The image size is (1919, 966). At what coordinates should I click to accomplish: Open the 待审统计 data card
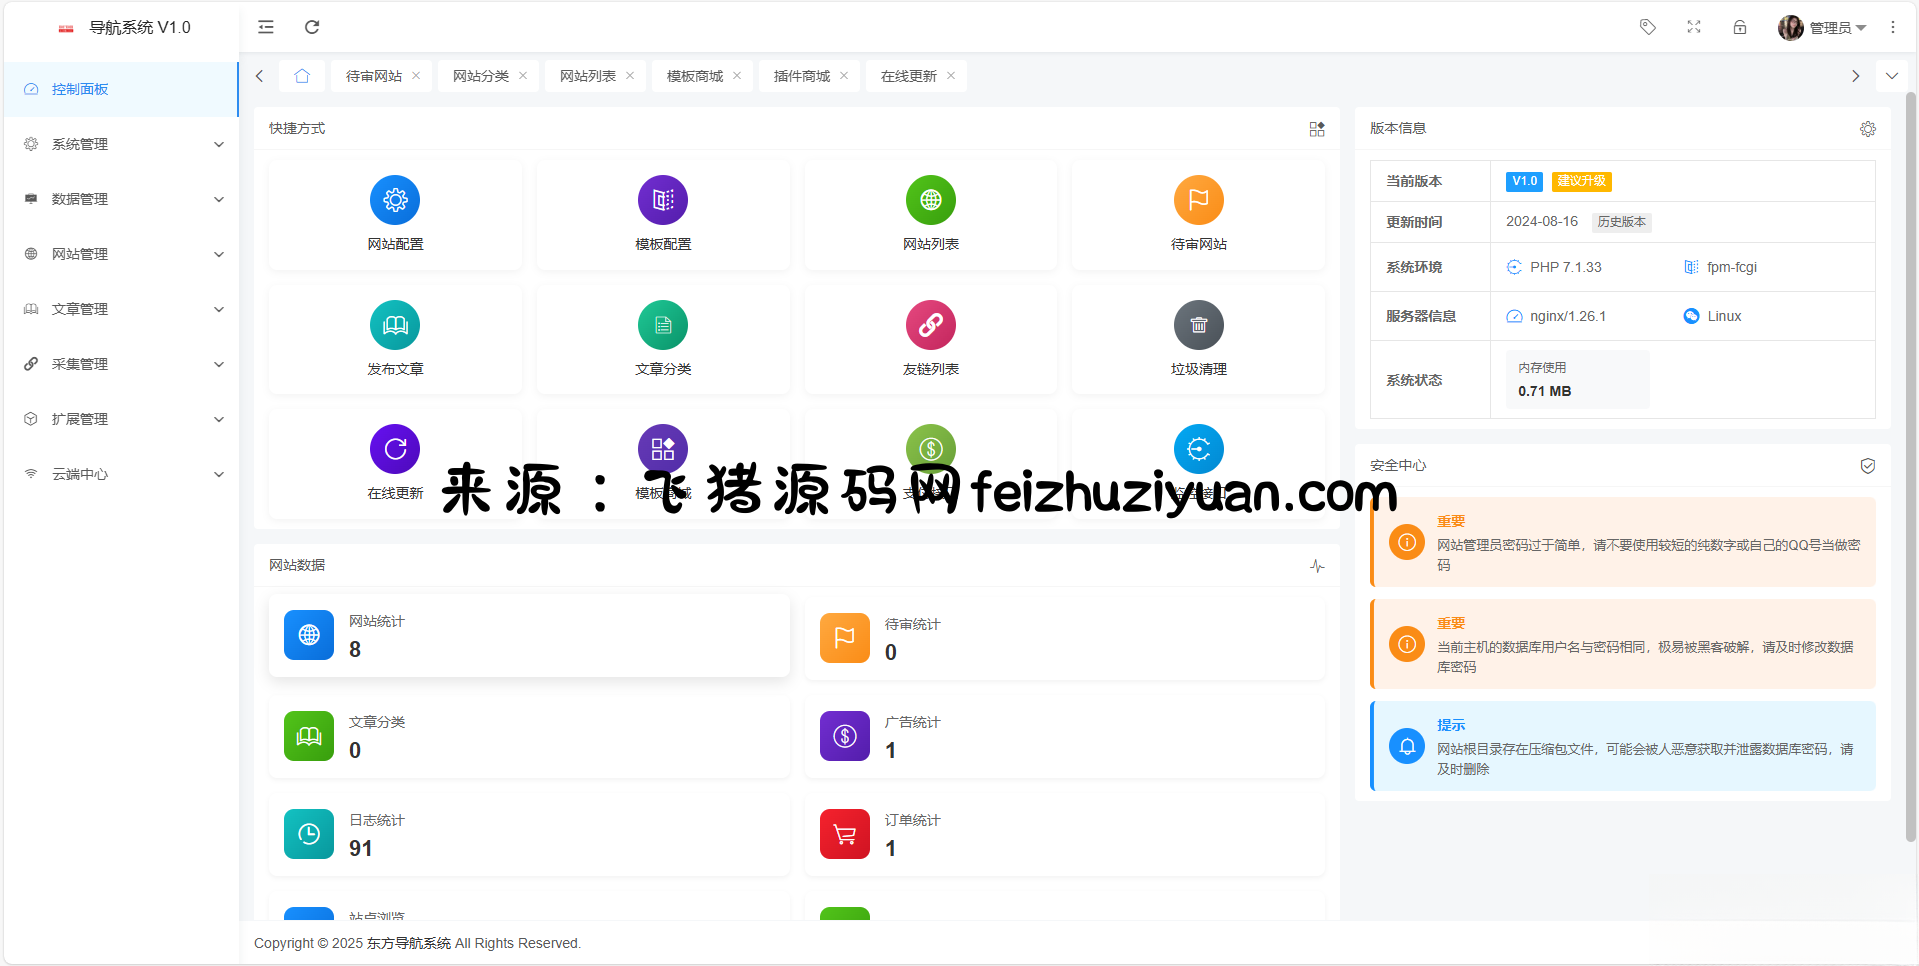pos(1065,638)
